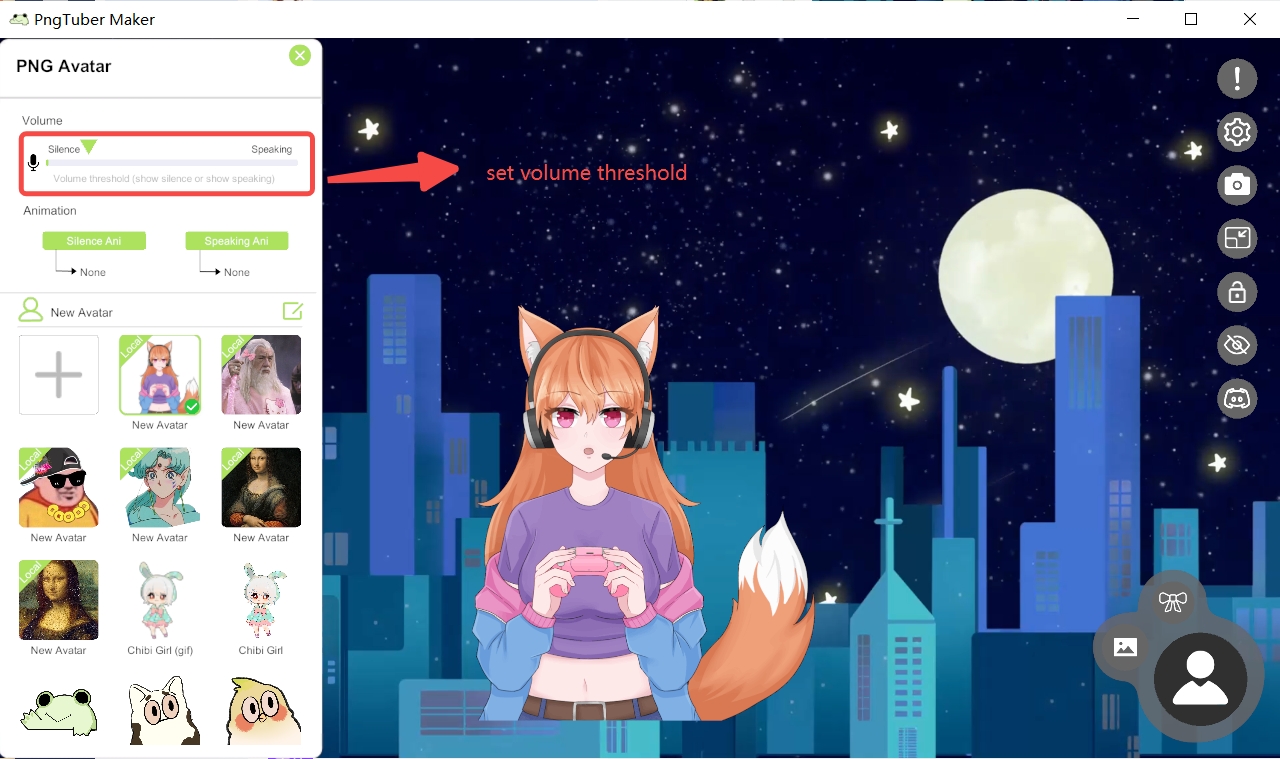Click the camera screenshot icon
The image size is (1280, 759).
click(x=1237, y=185)
